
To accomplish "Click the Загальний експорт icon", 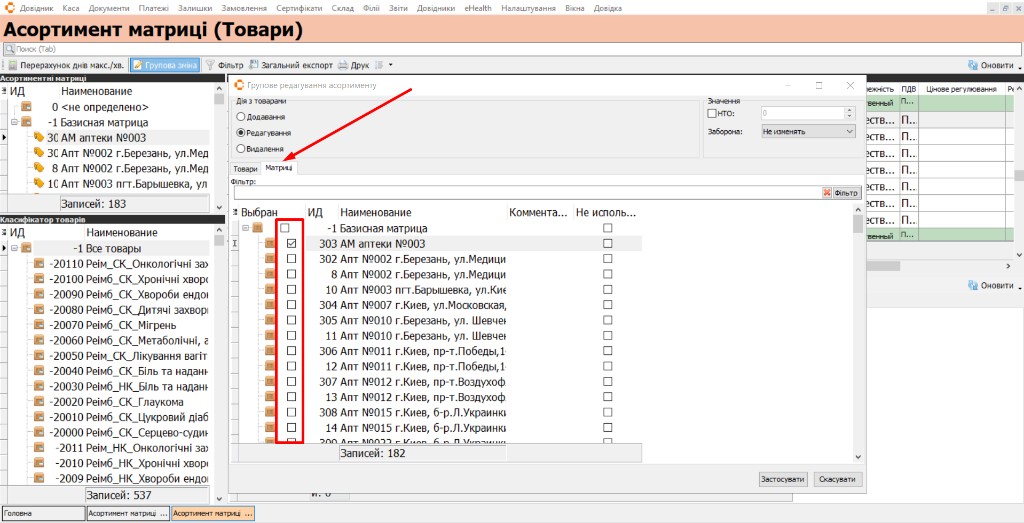I will [x=253, y=65].
